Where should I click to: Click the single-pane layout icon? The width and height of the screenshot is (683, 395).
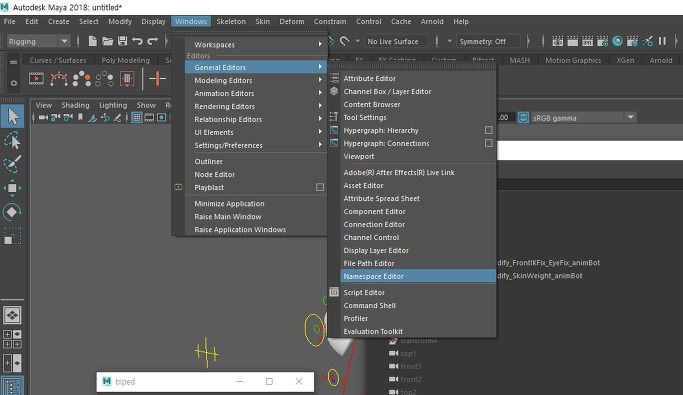(12, 315)
